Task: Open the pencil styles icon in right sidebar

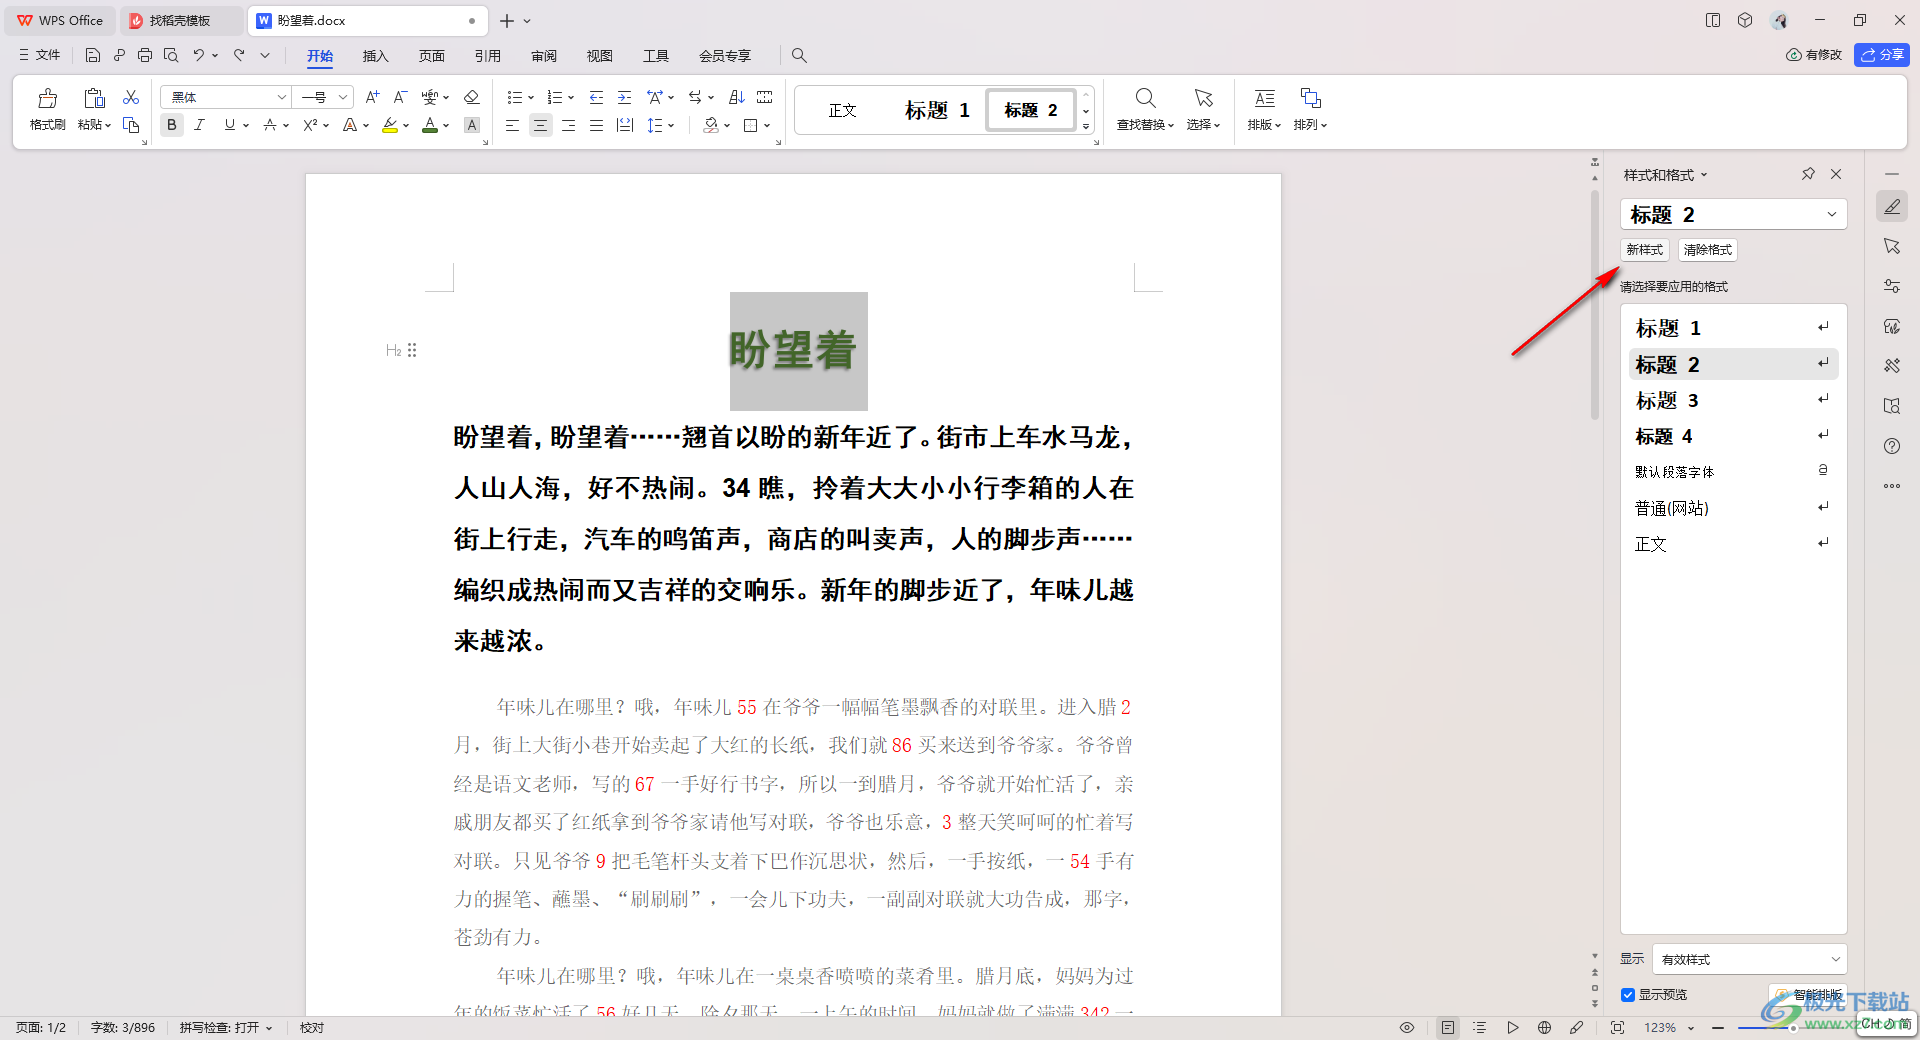Action: (1892, 206)
